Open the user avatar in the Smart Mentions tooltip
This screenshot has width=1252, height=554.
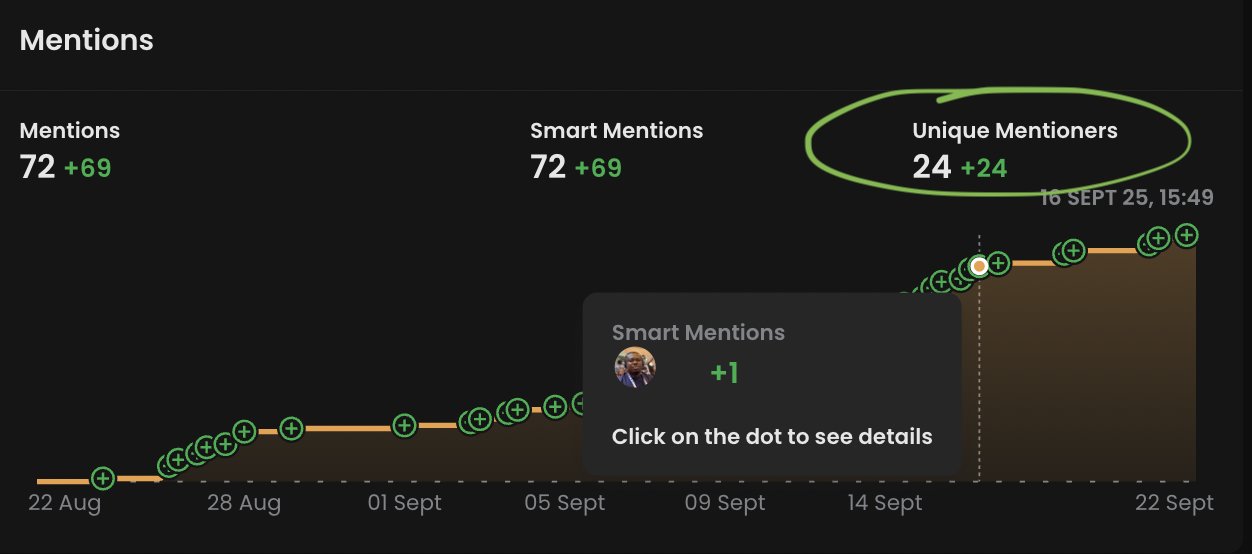[x=634, y=368]
